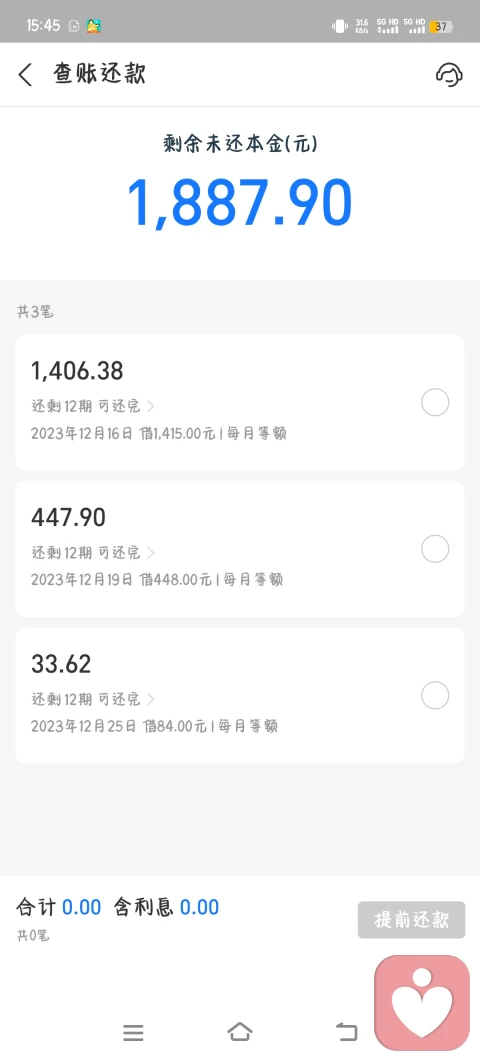This screenshot has height=1061, width=480.
Task: Tap the 1,887.90 remaining principal amount
Action: coord(240,203)
